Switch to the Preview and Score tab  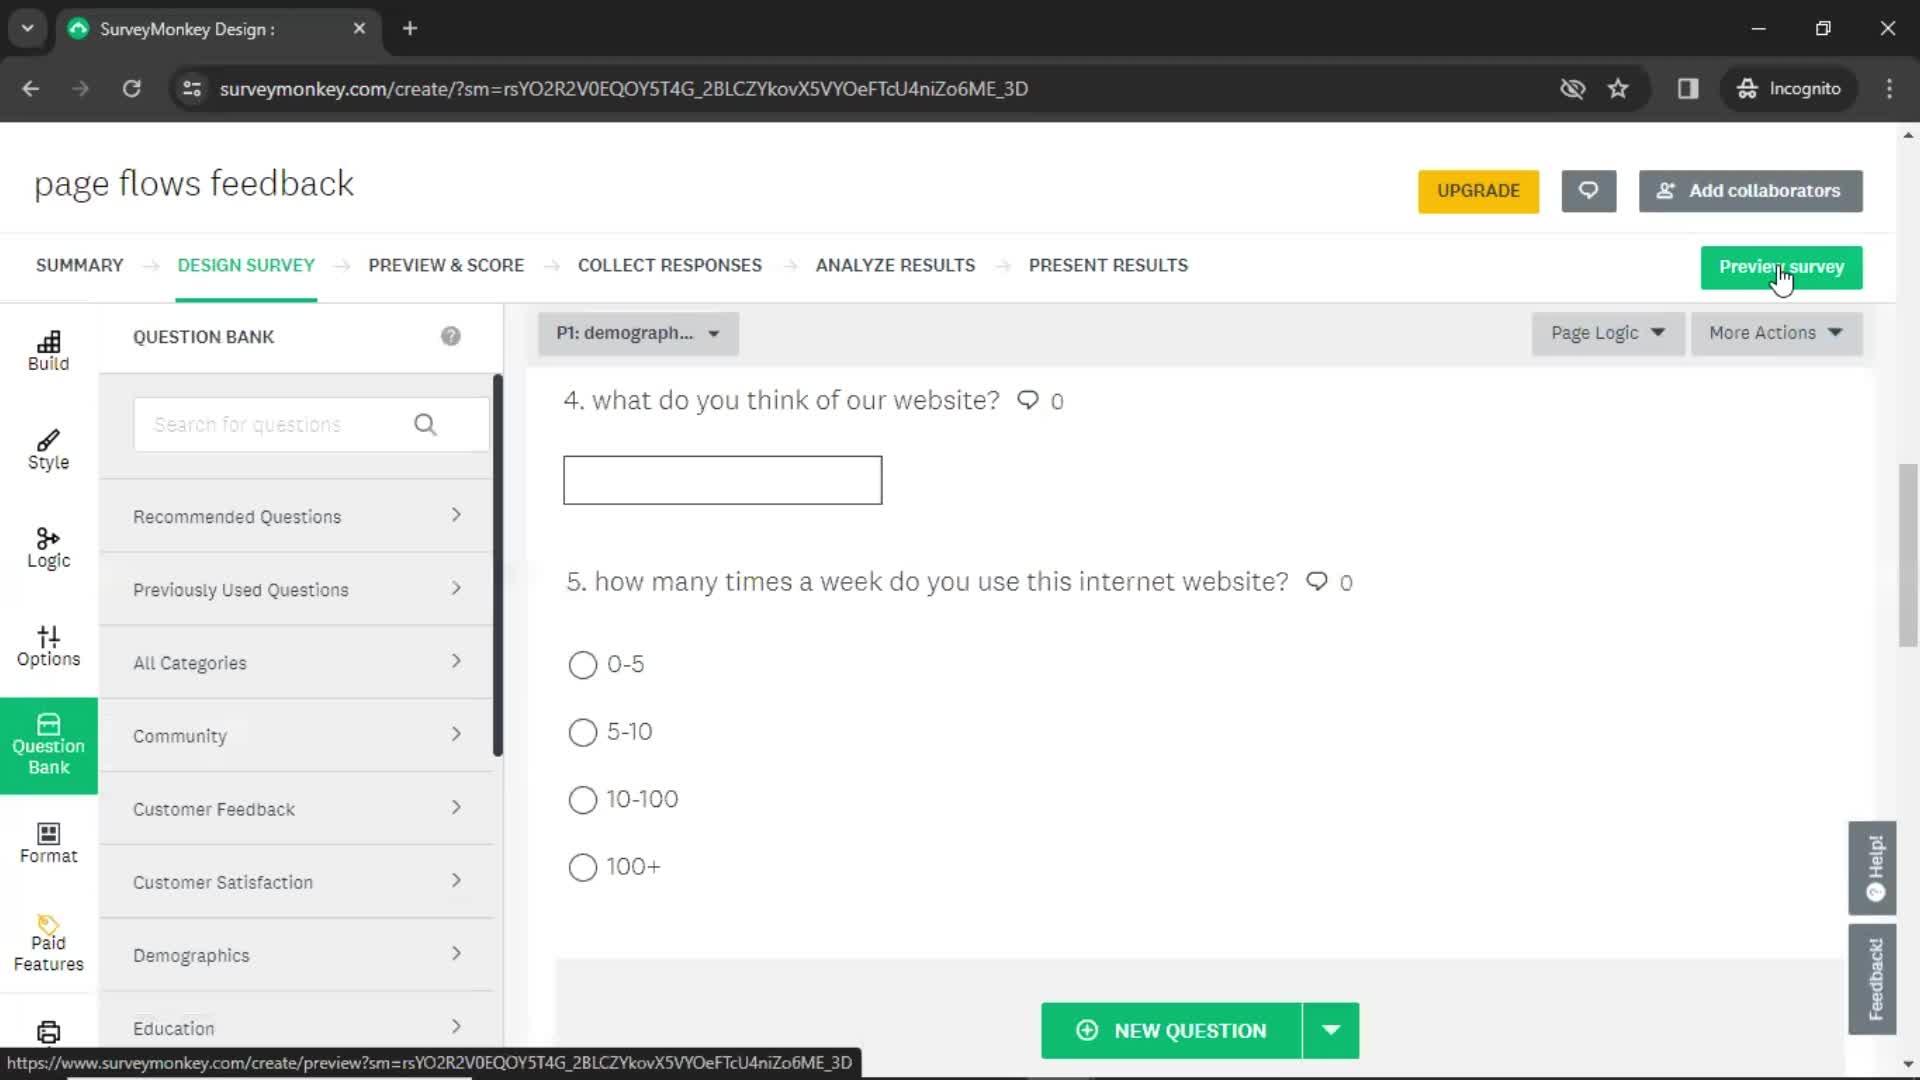coord(446,265)
